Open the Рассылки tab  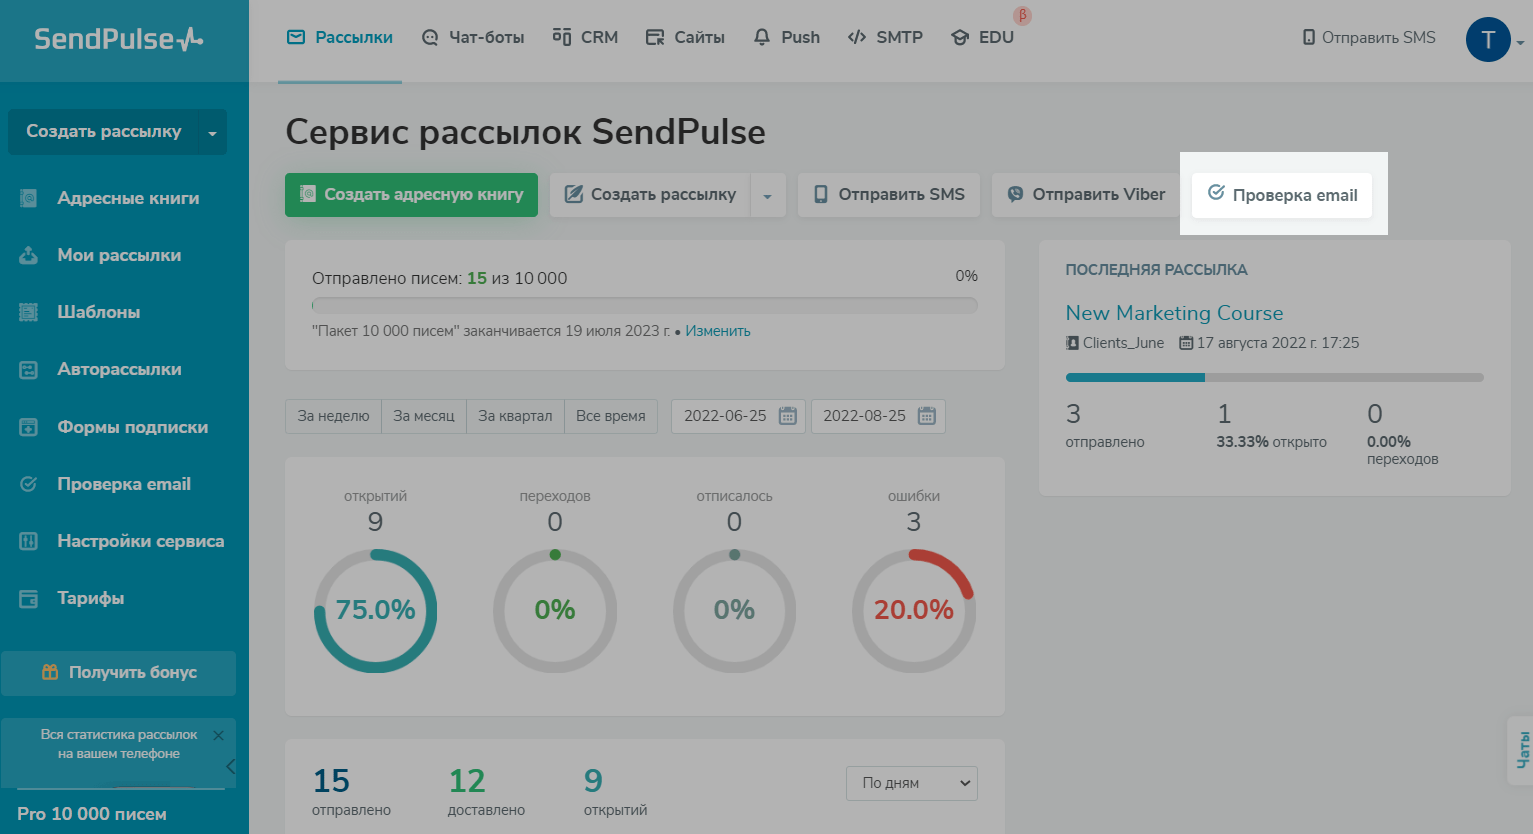(x=340, y=38)
